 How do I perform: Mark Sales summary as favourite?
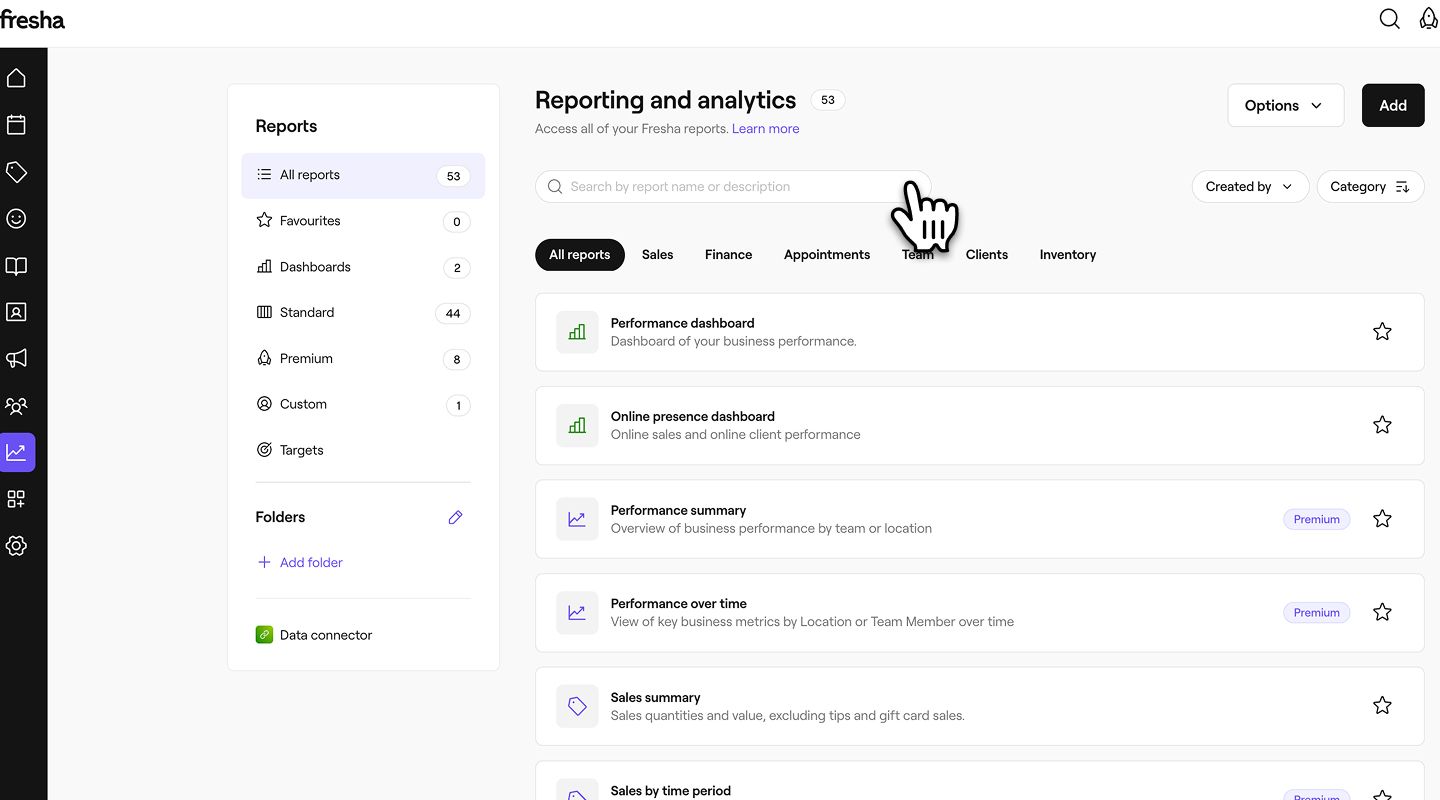click(1382, 706)
